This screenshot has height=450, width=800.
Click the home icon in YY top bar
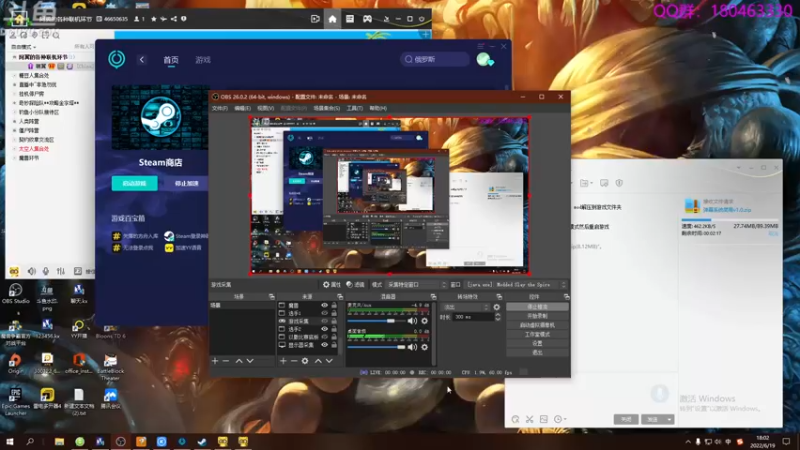[x=332, y=19]
